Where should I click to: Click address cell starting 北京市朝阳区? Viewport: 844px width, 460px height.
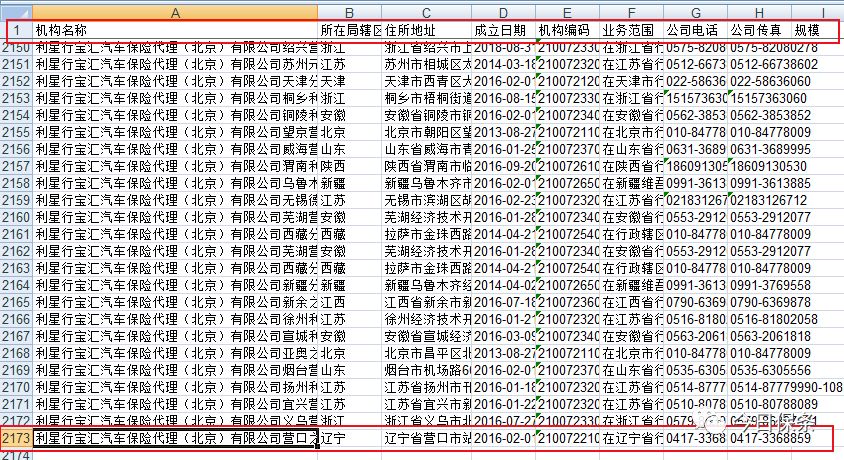click(426, 132)
